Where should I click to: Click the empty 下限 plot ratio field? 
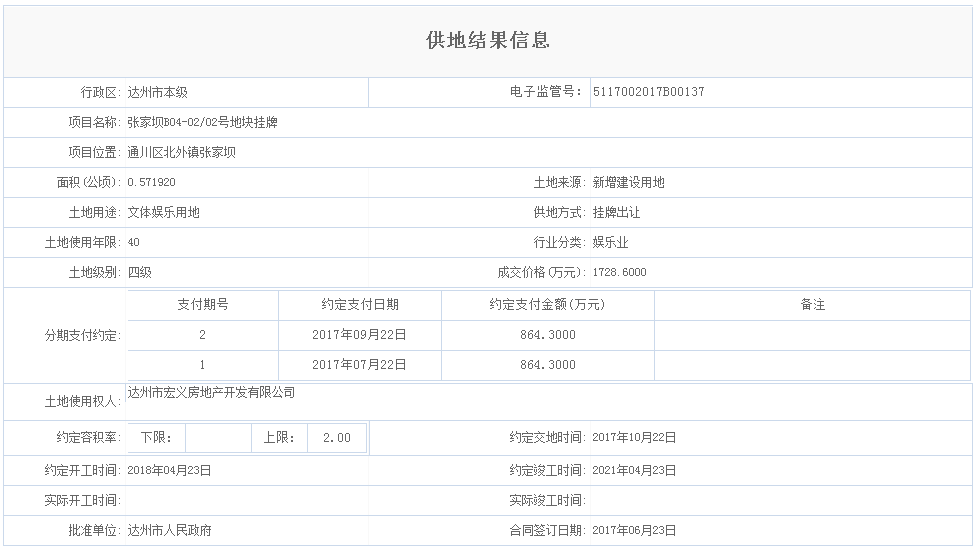coord(218,438)
